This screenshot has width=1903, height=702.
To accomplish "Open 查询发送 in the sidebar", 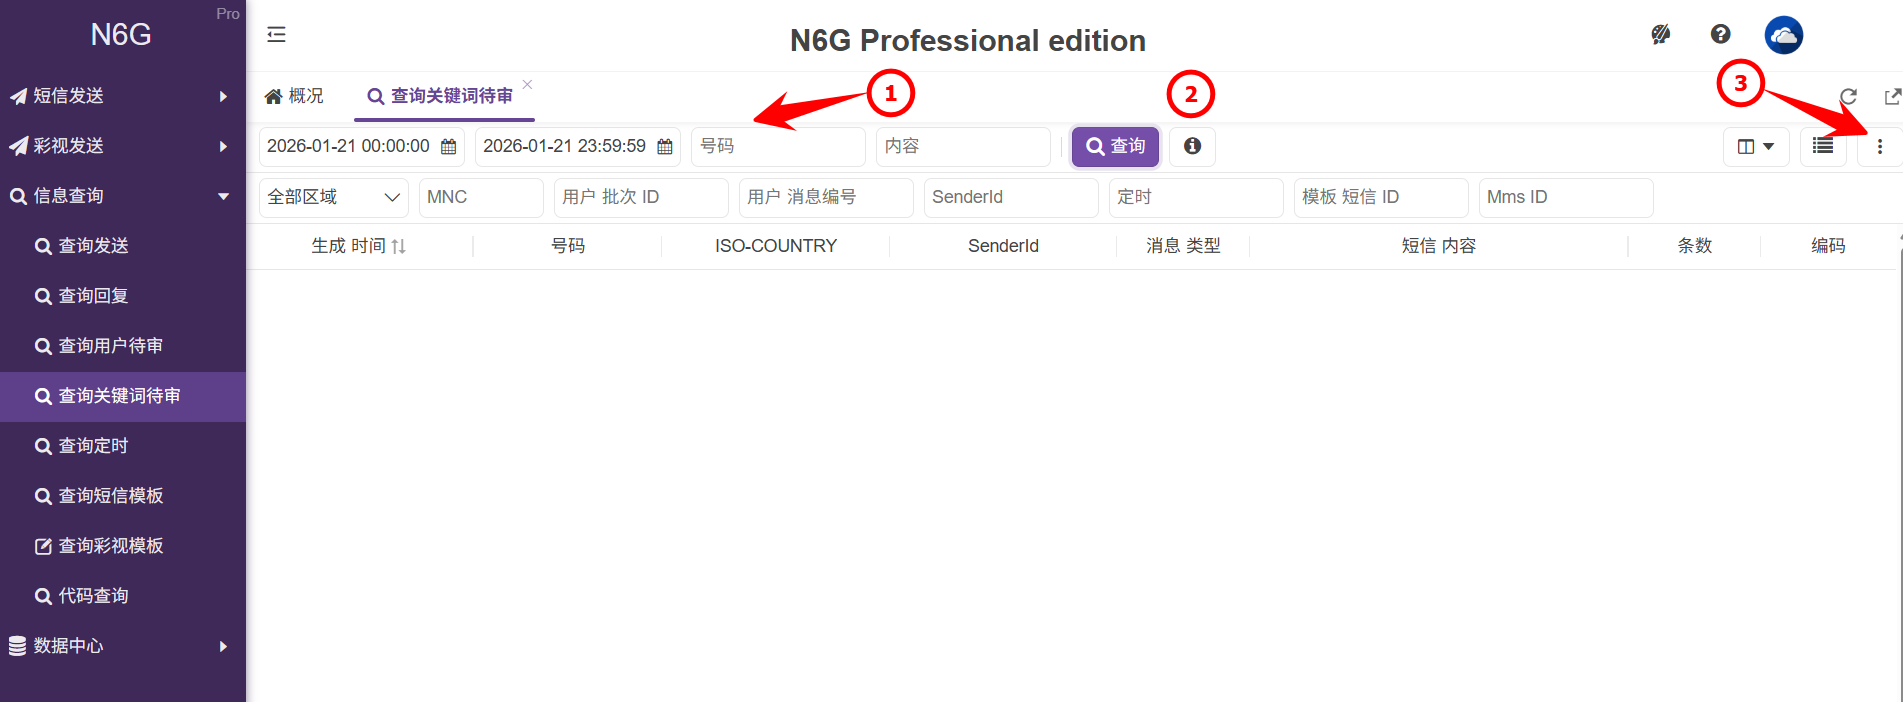I will point(93,246).
